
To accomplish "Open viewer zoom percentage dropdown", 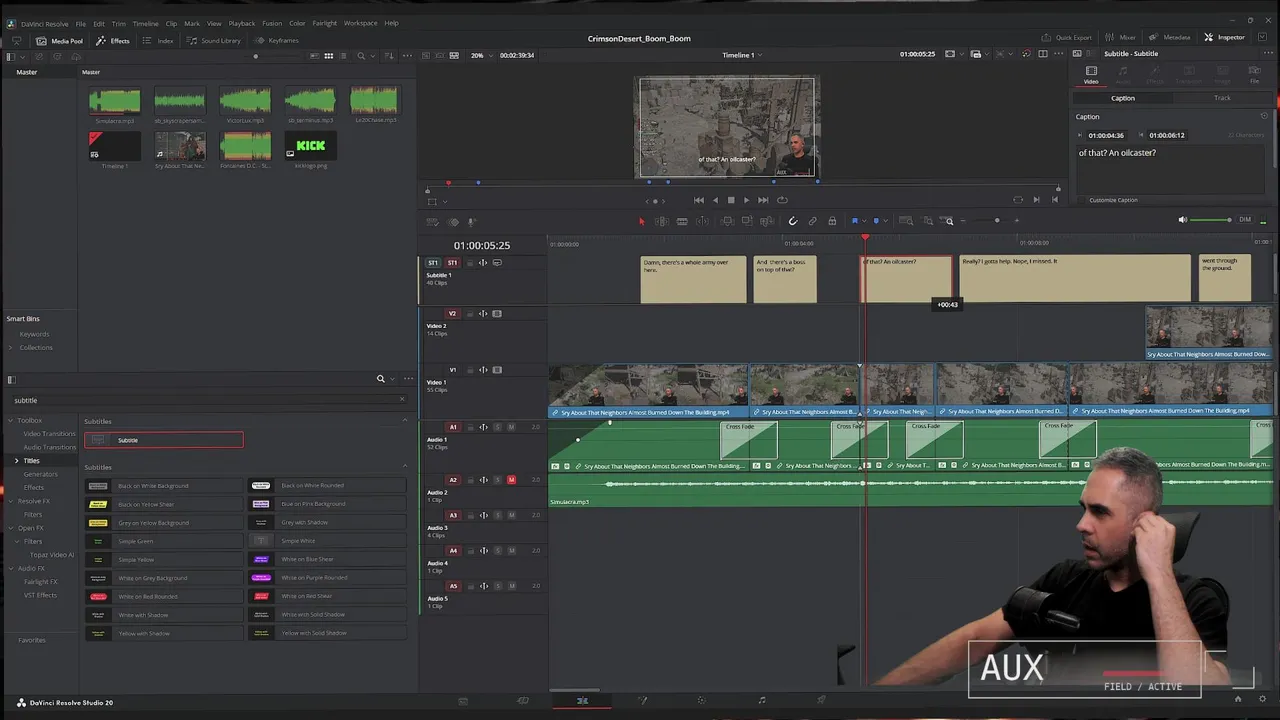I will pyautogui.click(x=483, y=55).
